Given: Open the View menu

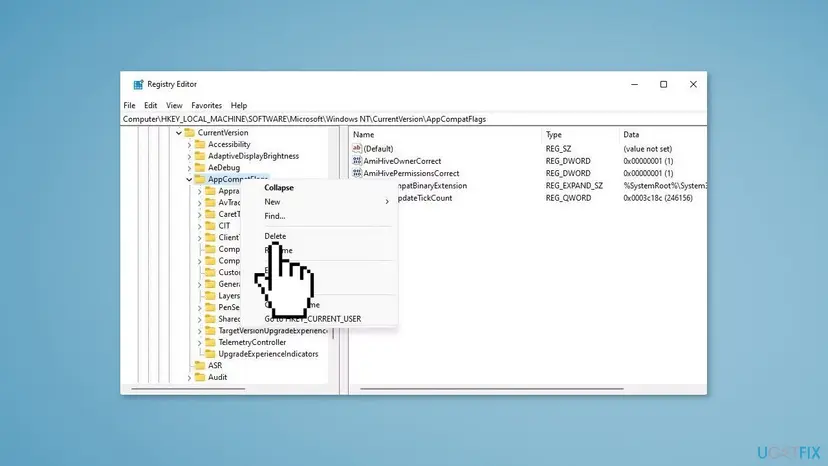Looking at the screenshot, I should [x=174, y=106].
